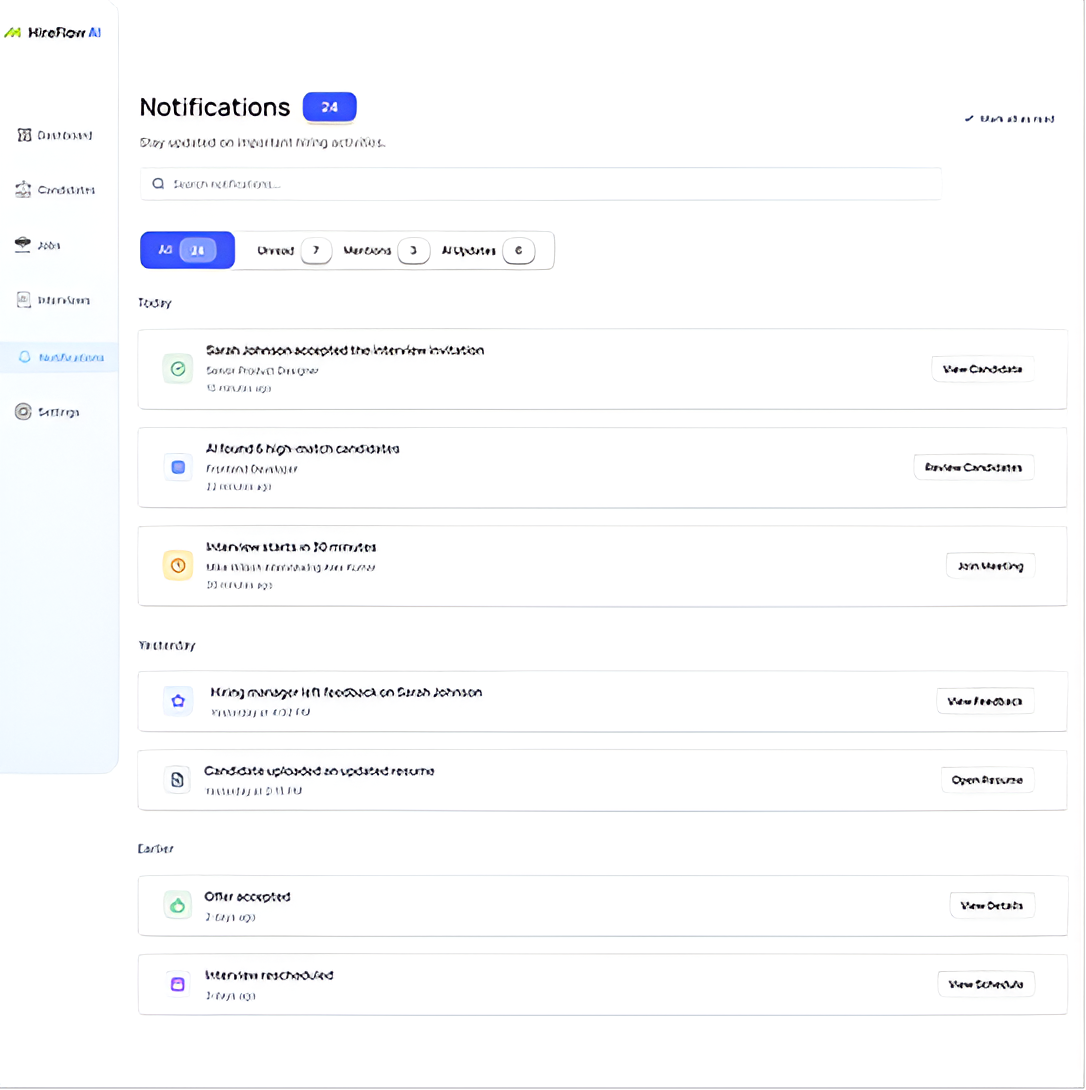The width and height of the screenshot is (1086, 1090).
Task: Click the "Offer accepted" title
Action: pyautogui.click(x=248, y=897)
